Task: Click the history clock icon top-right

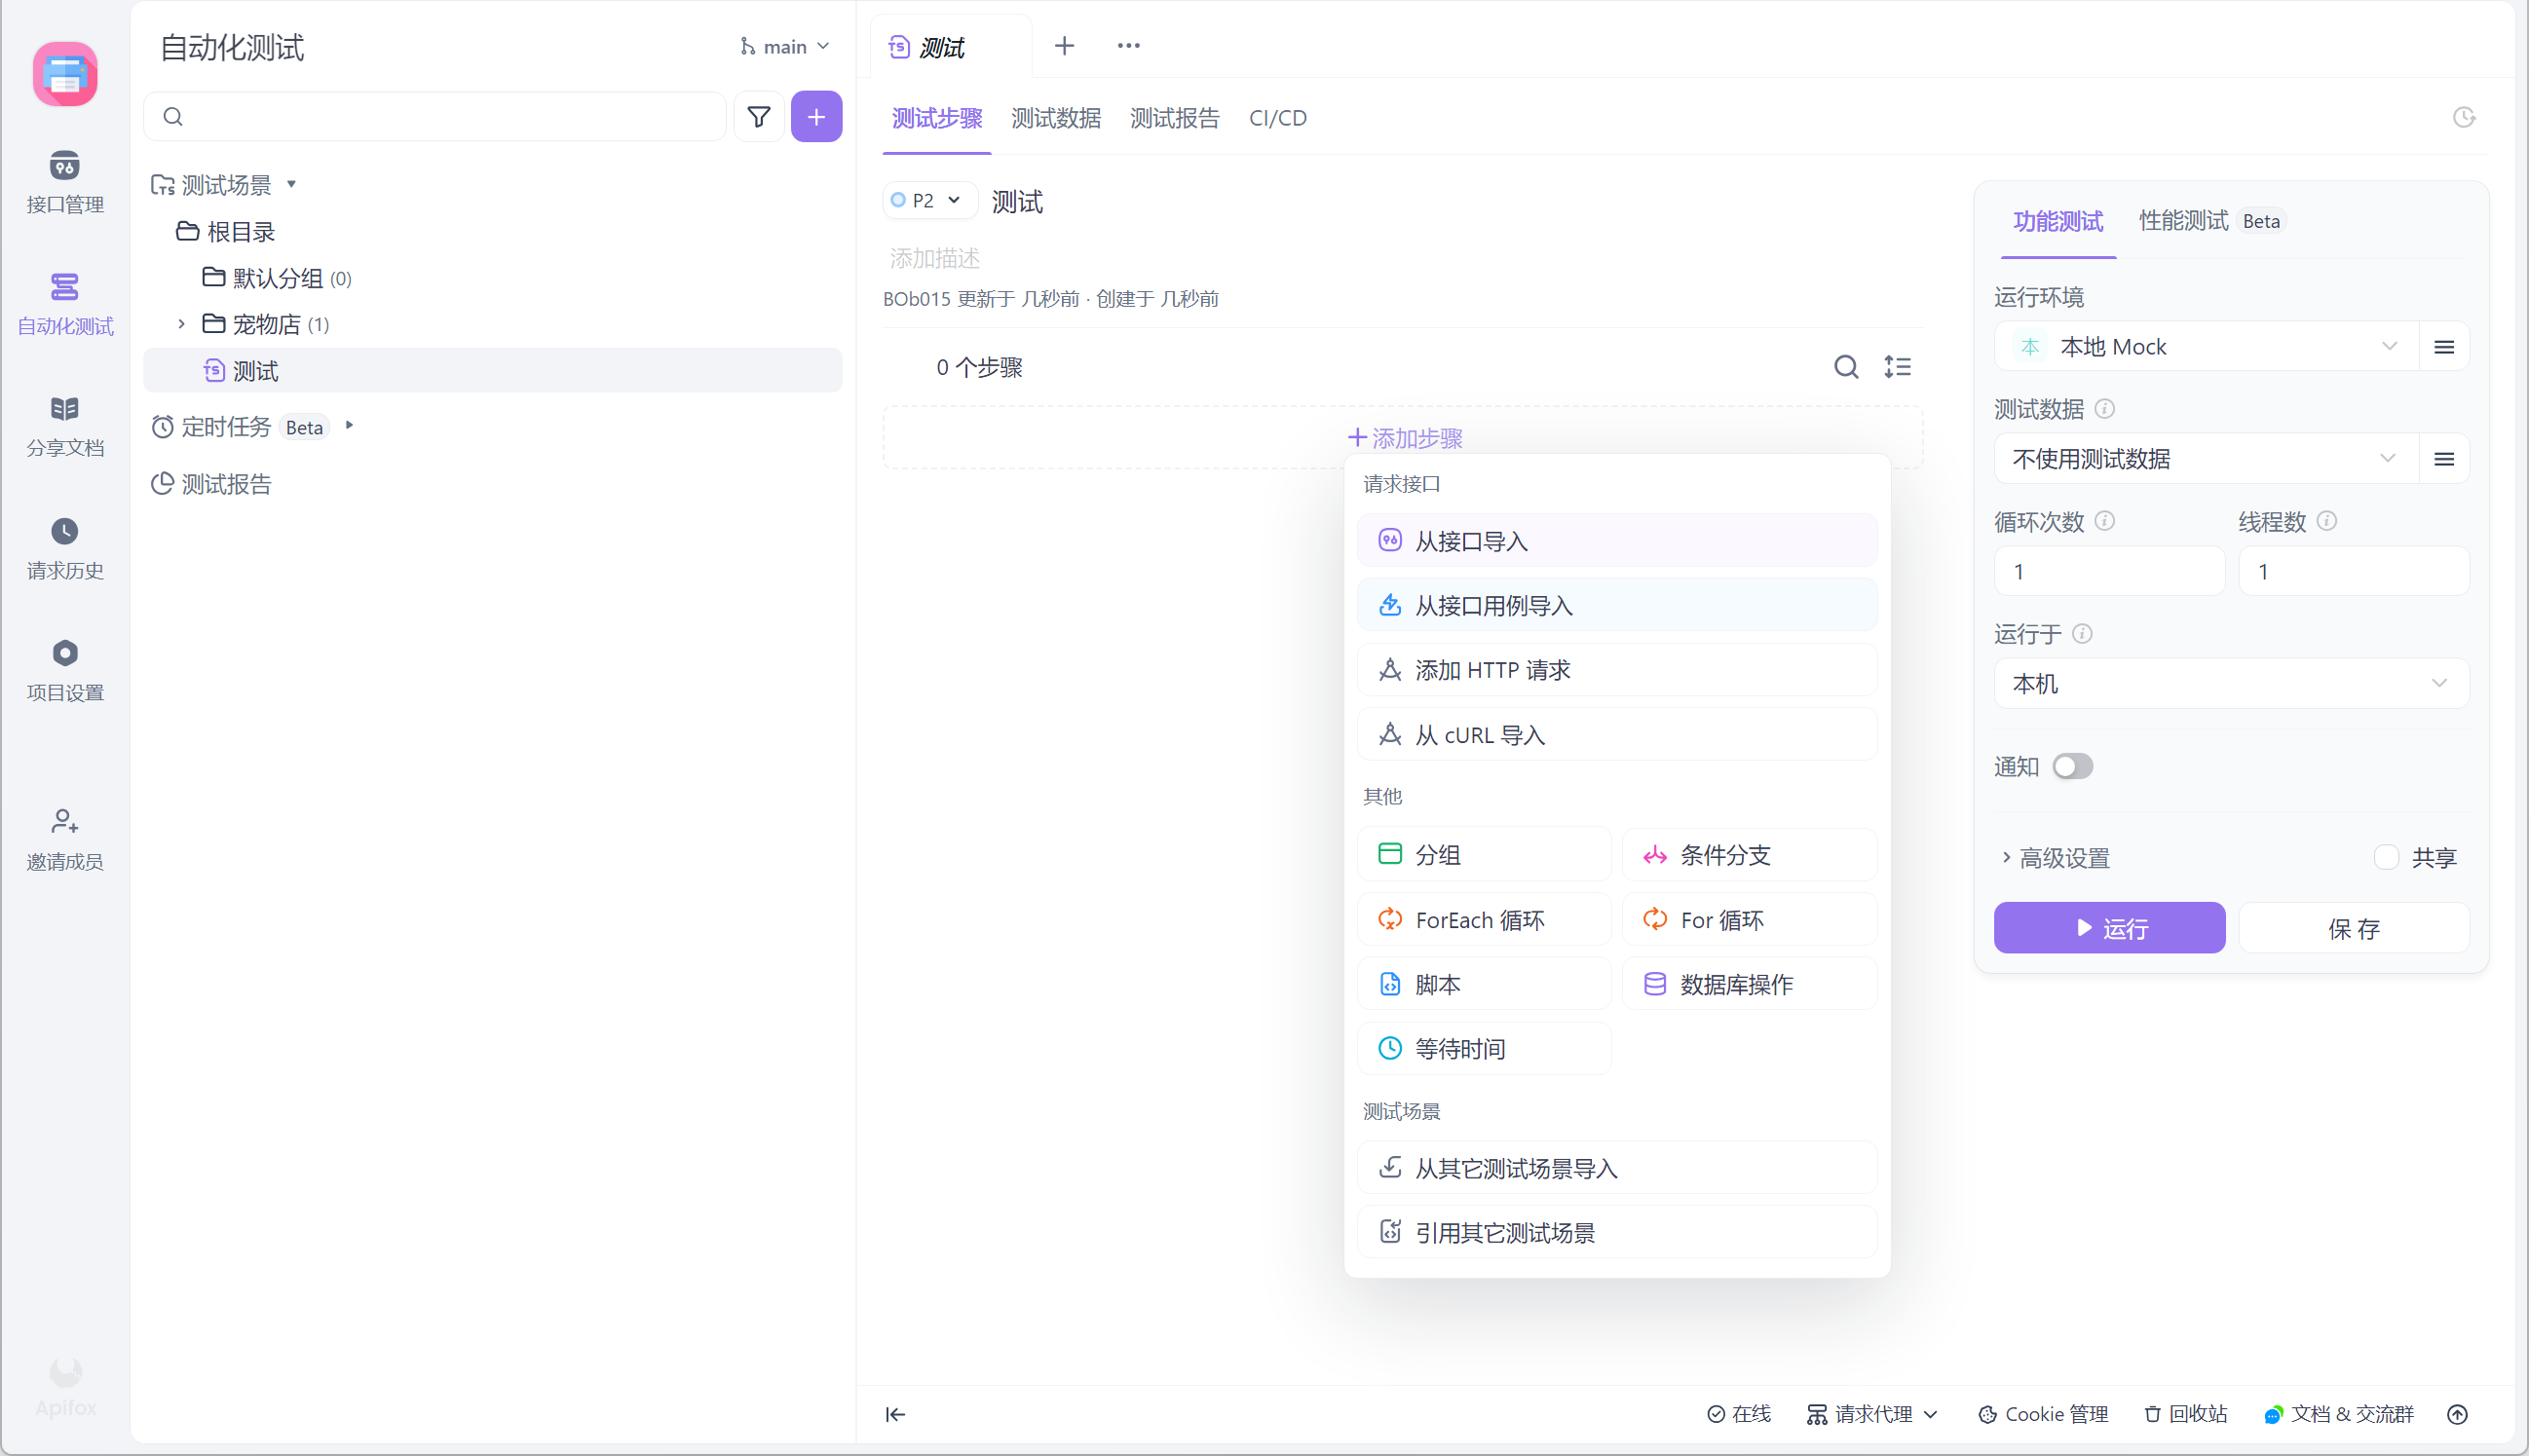Action: [2463, 118]
